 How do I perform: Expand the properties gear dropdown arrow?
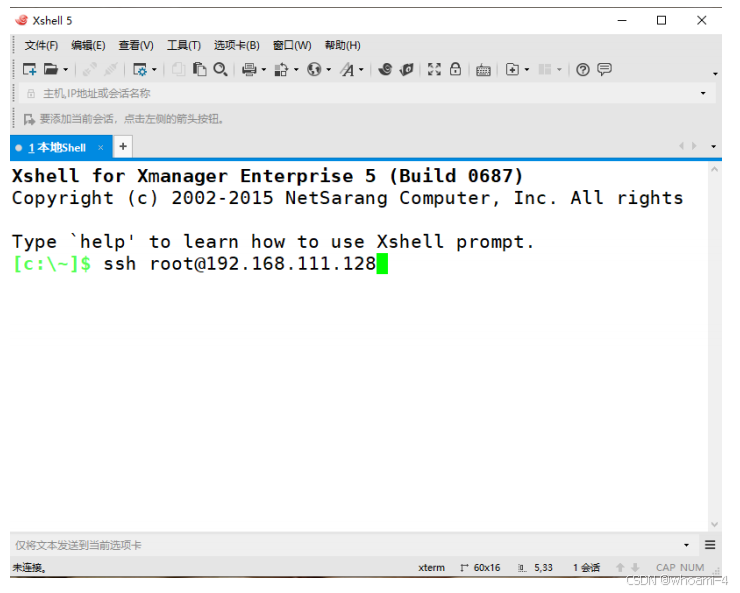[154, 70]
